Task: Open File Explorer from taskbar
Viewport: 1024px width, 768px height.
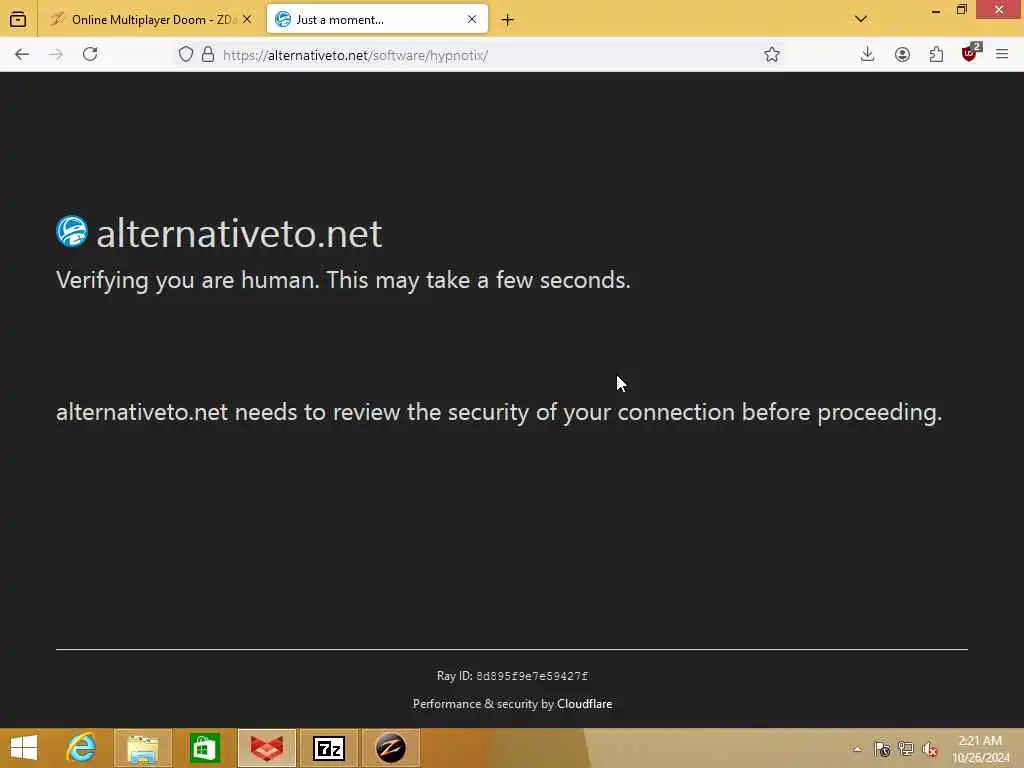Action: pos(142,748)
